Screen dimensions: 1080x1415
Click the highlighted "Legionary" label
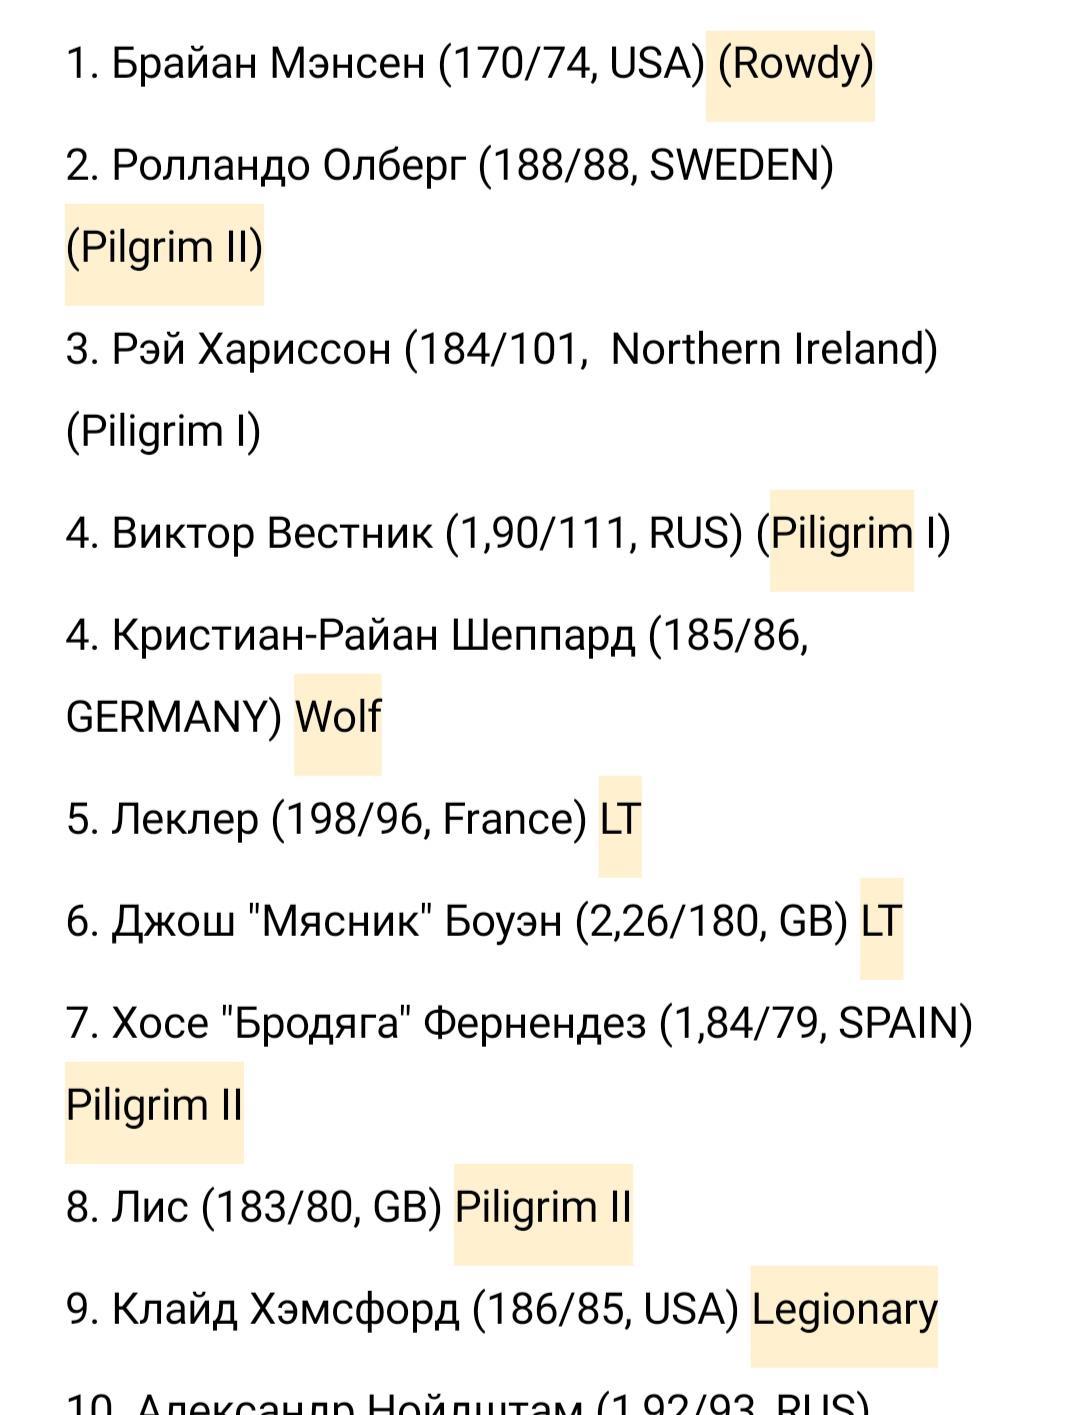[x=844, y=1309]
